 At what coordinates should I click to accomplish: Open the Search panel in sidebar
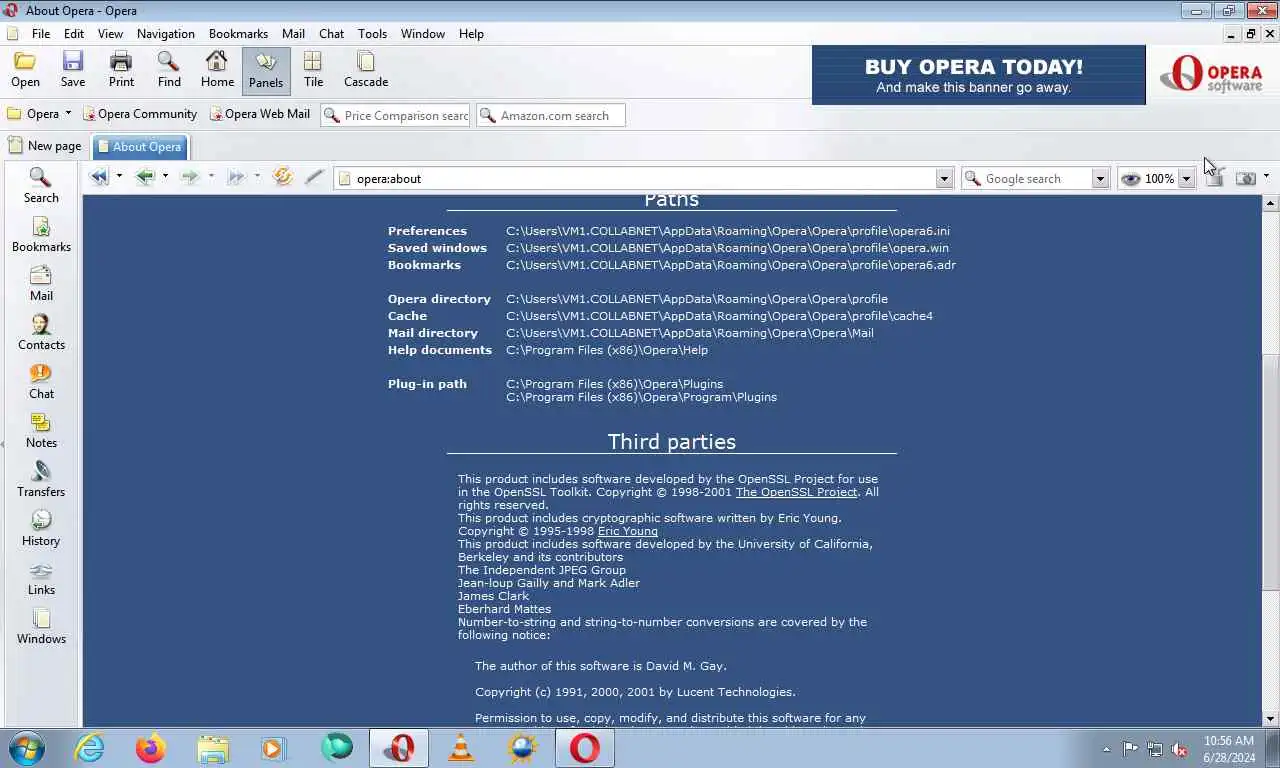[x=41, y=186]
